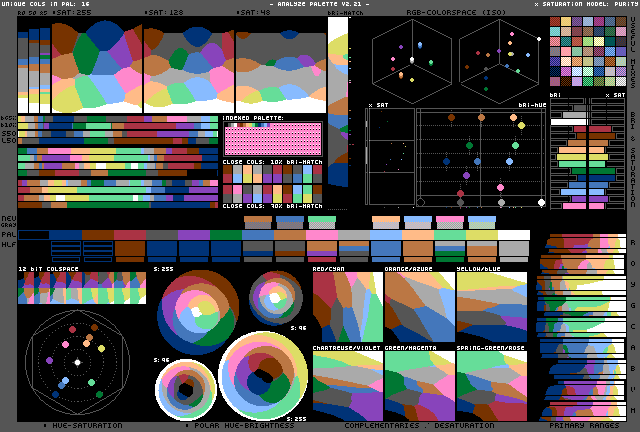Click the yellow dot in the Bri-Hue plot
The image size is (640, 432).
point(521,126)
